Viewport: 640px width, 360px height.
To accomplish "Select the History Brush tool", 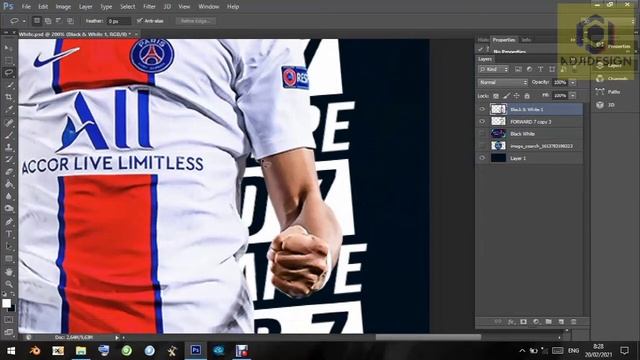I will click(9, 160).
